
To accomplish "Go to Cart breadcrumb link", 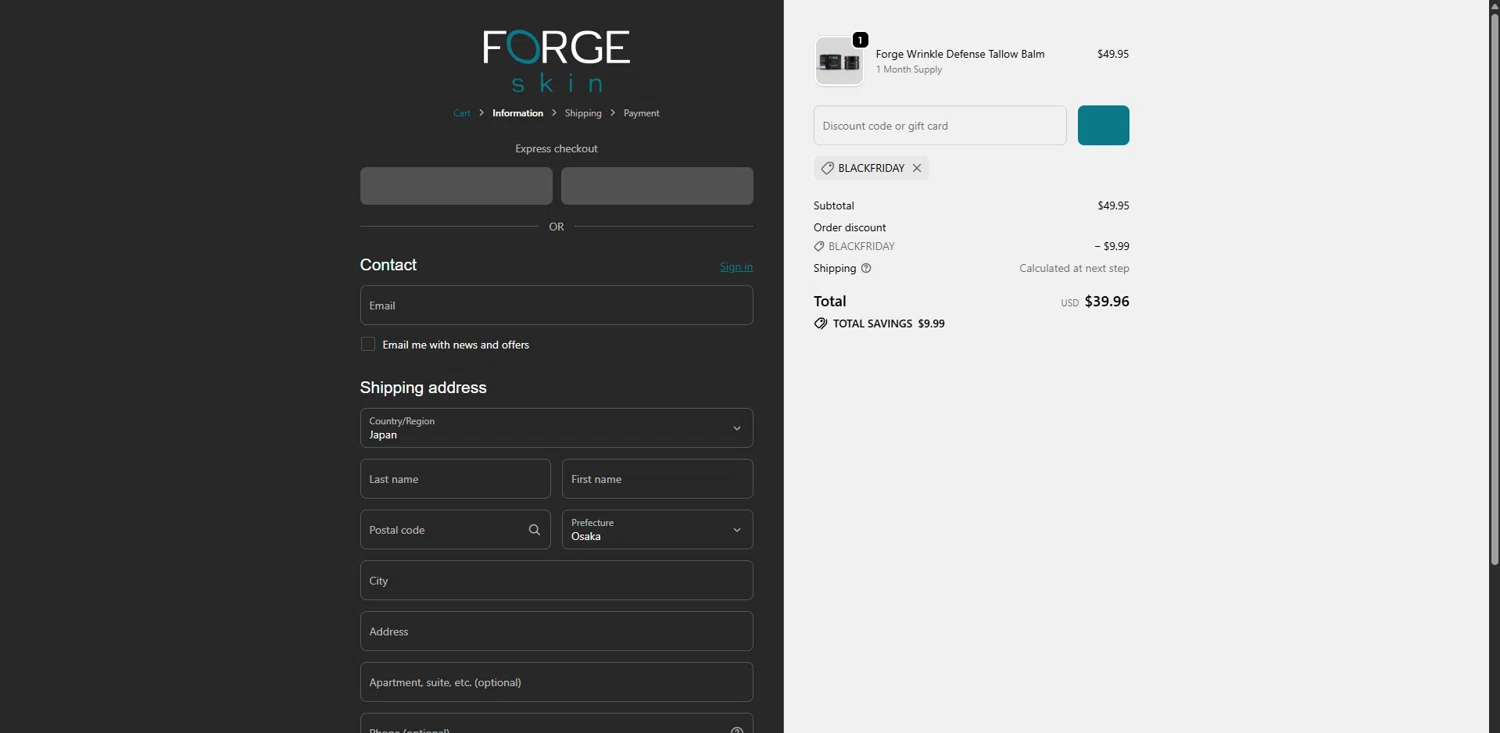I will (x=461, y=113).
